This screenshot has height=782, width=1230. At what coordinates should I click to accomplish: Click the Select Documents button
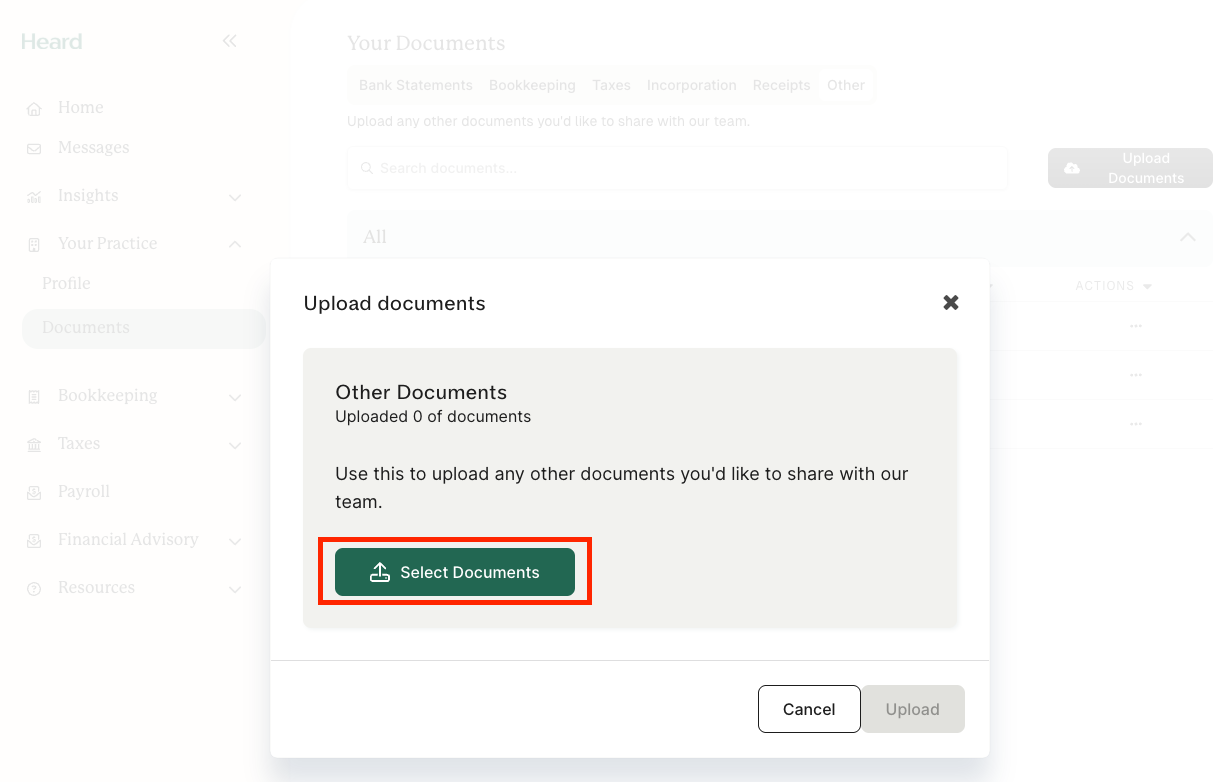(x=455, y=572)
